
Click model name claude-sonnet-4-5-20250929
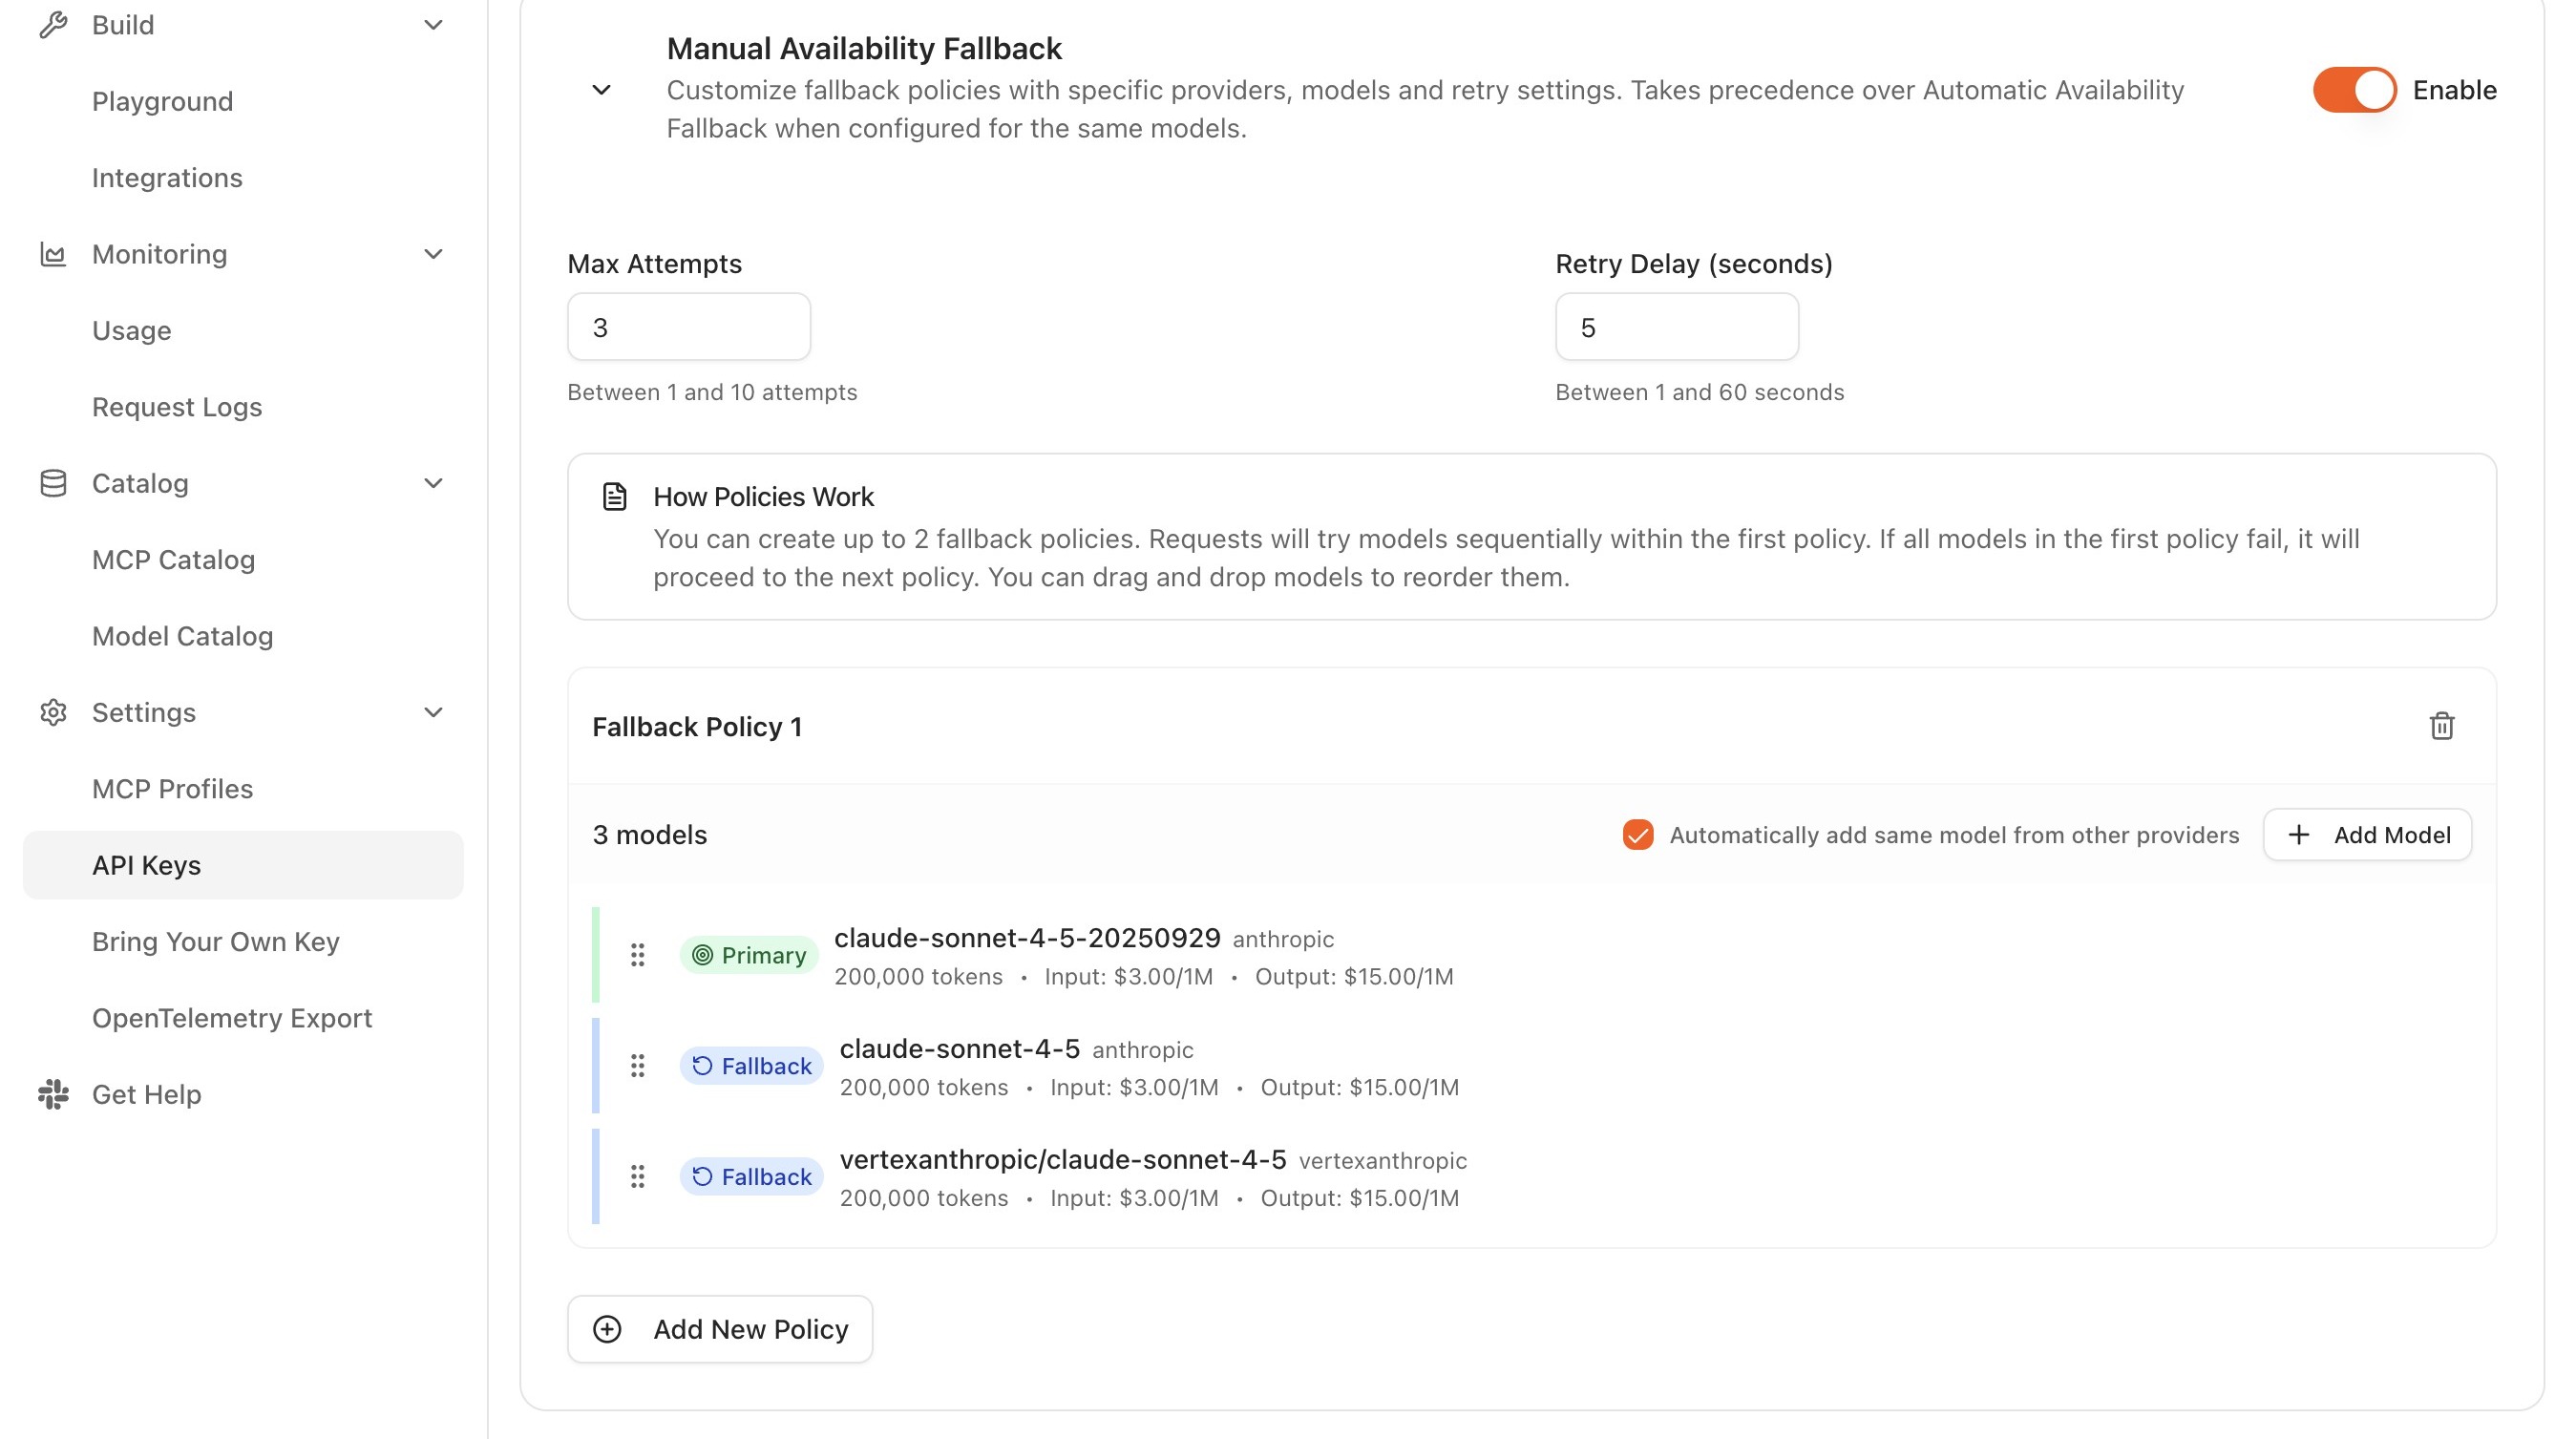point(1027,938)
